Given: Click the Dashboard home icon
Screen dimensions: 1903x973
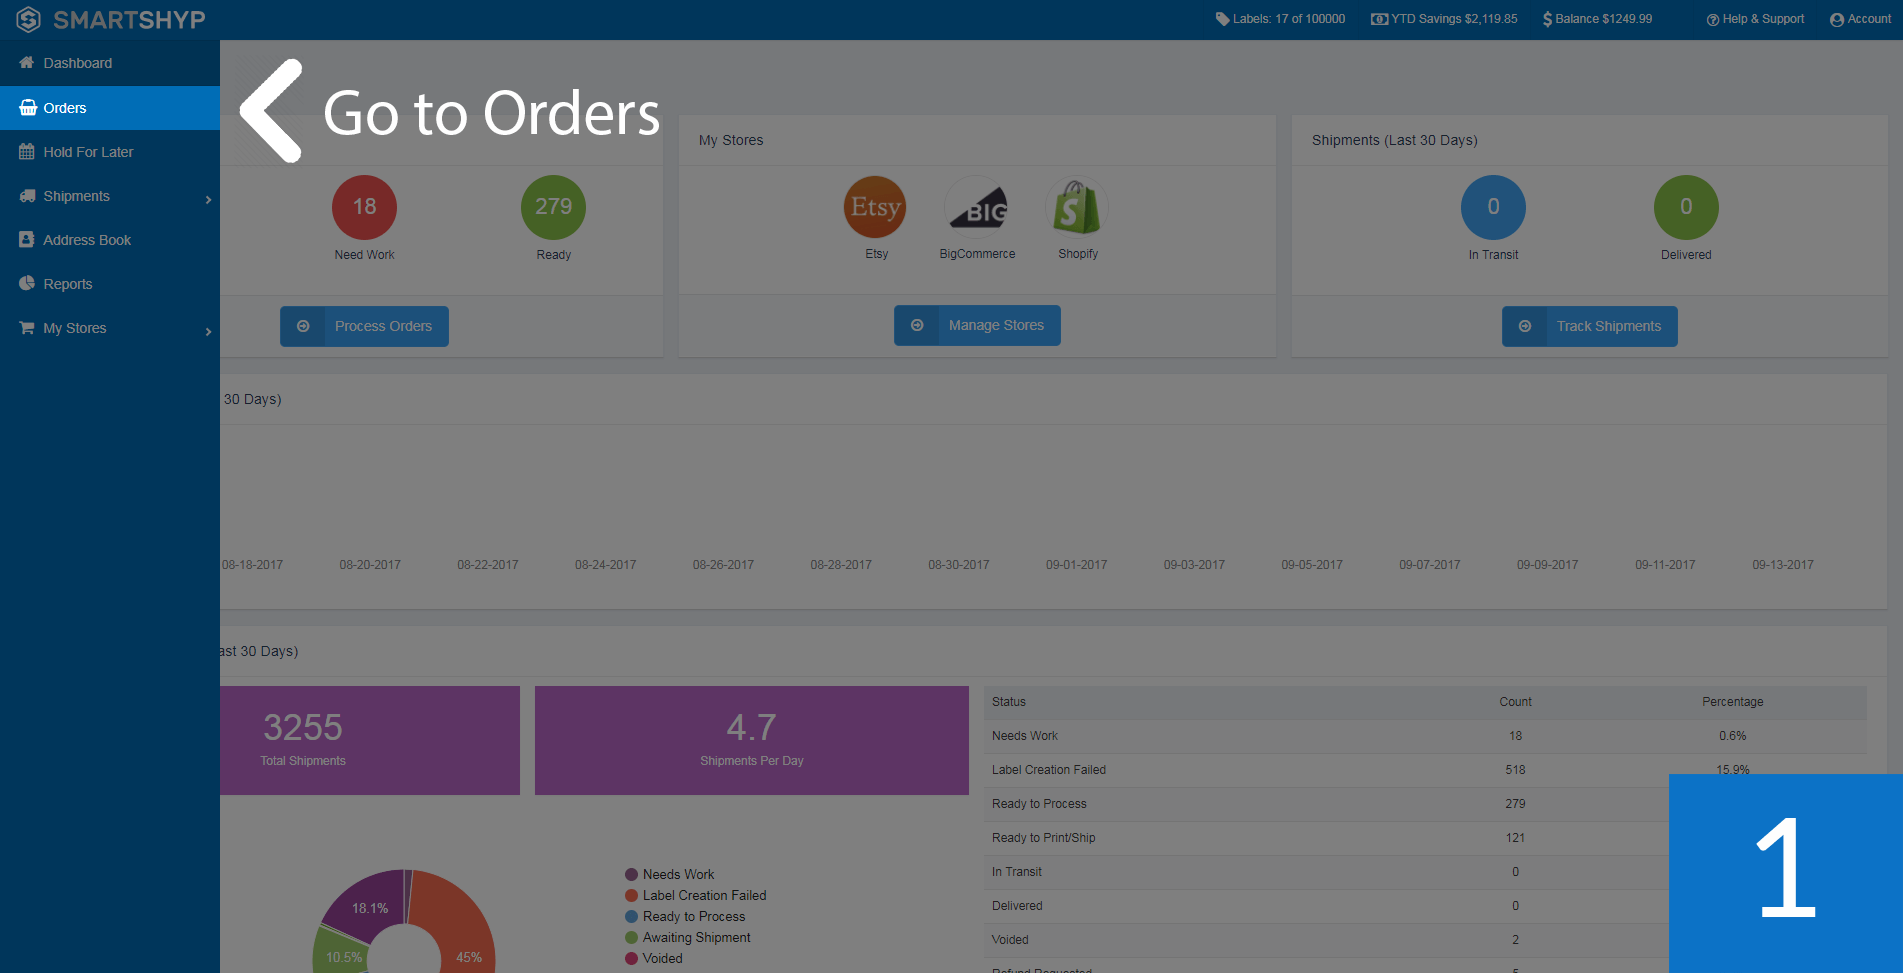Looking at the screenshot, I should pyautogui.click(x=27, y=63).
